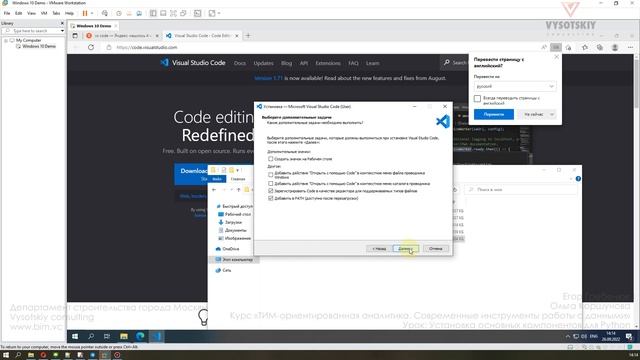Click the VMware send Ctrl+Alt+Del icon

coord(104,13)
